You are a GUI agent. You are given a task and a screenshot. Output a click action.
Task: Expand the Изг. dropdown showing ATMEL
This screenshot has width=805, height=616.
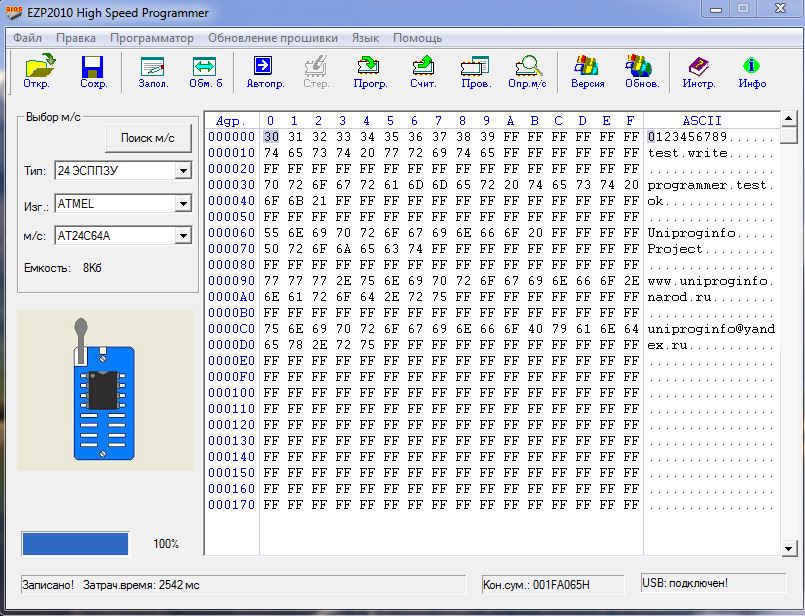tap(183, 204)
